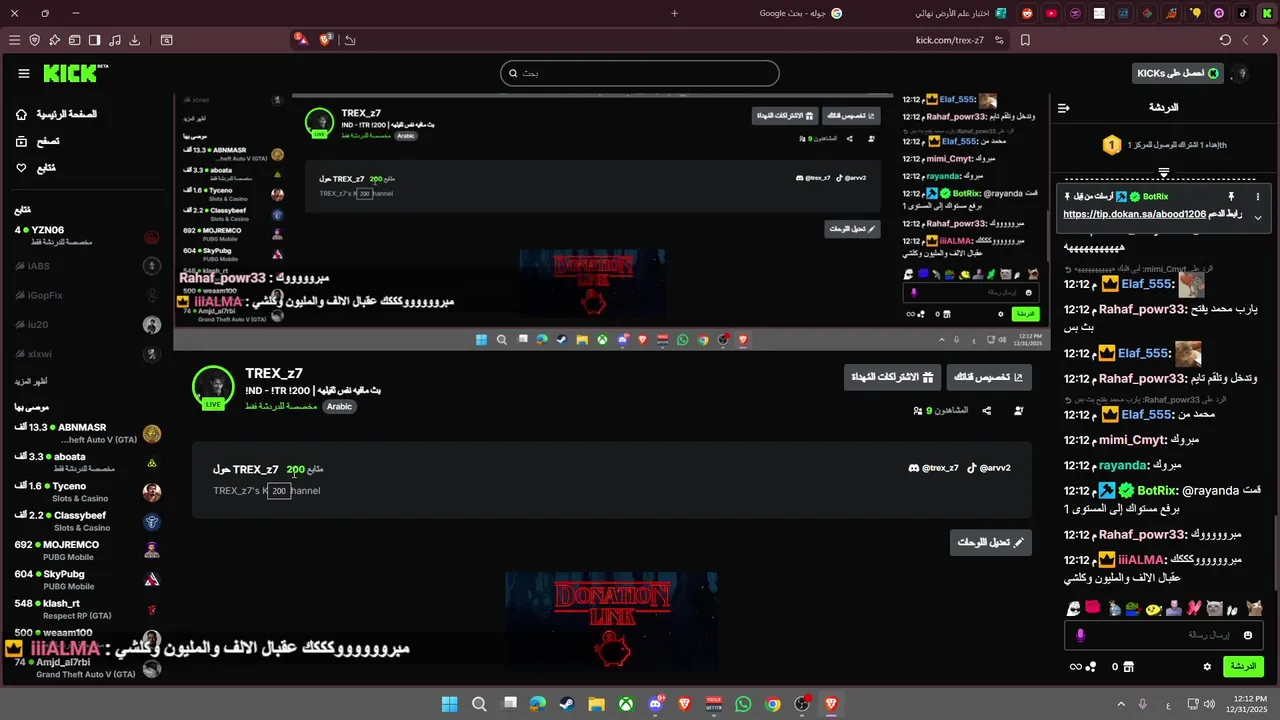The image size is (1280, 720).
Task: Open @arvv2 TikTok link
Action: pos(988,468)
